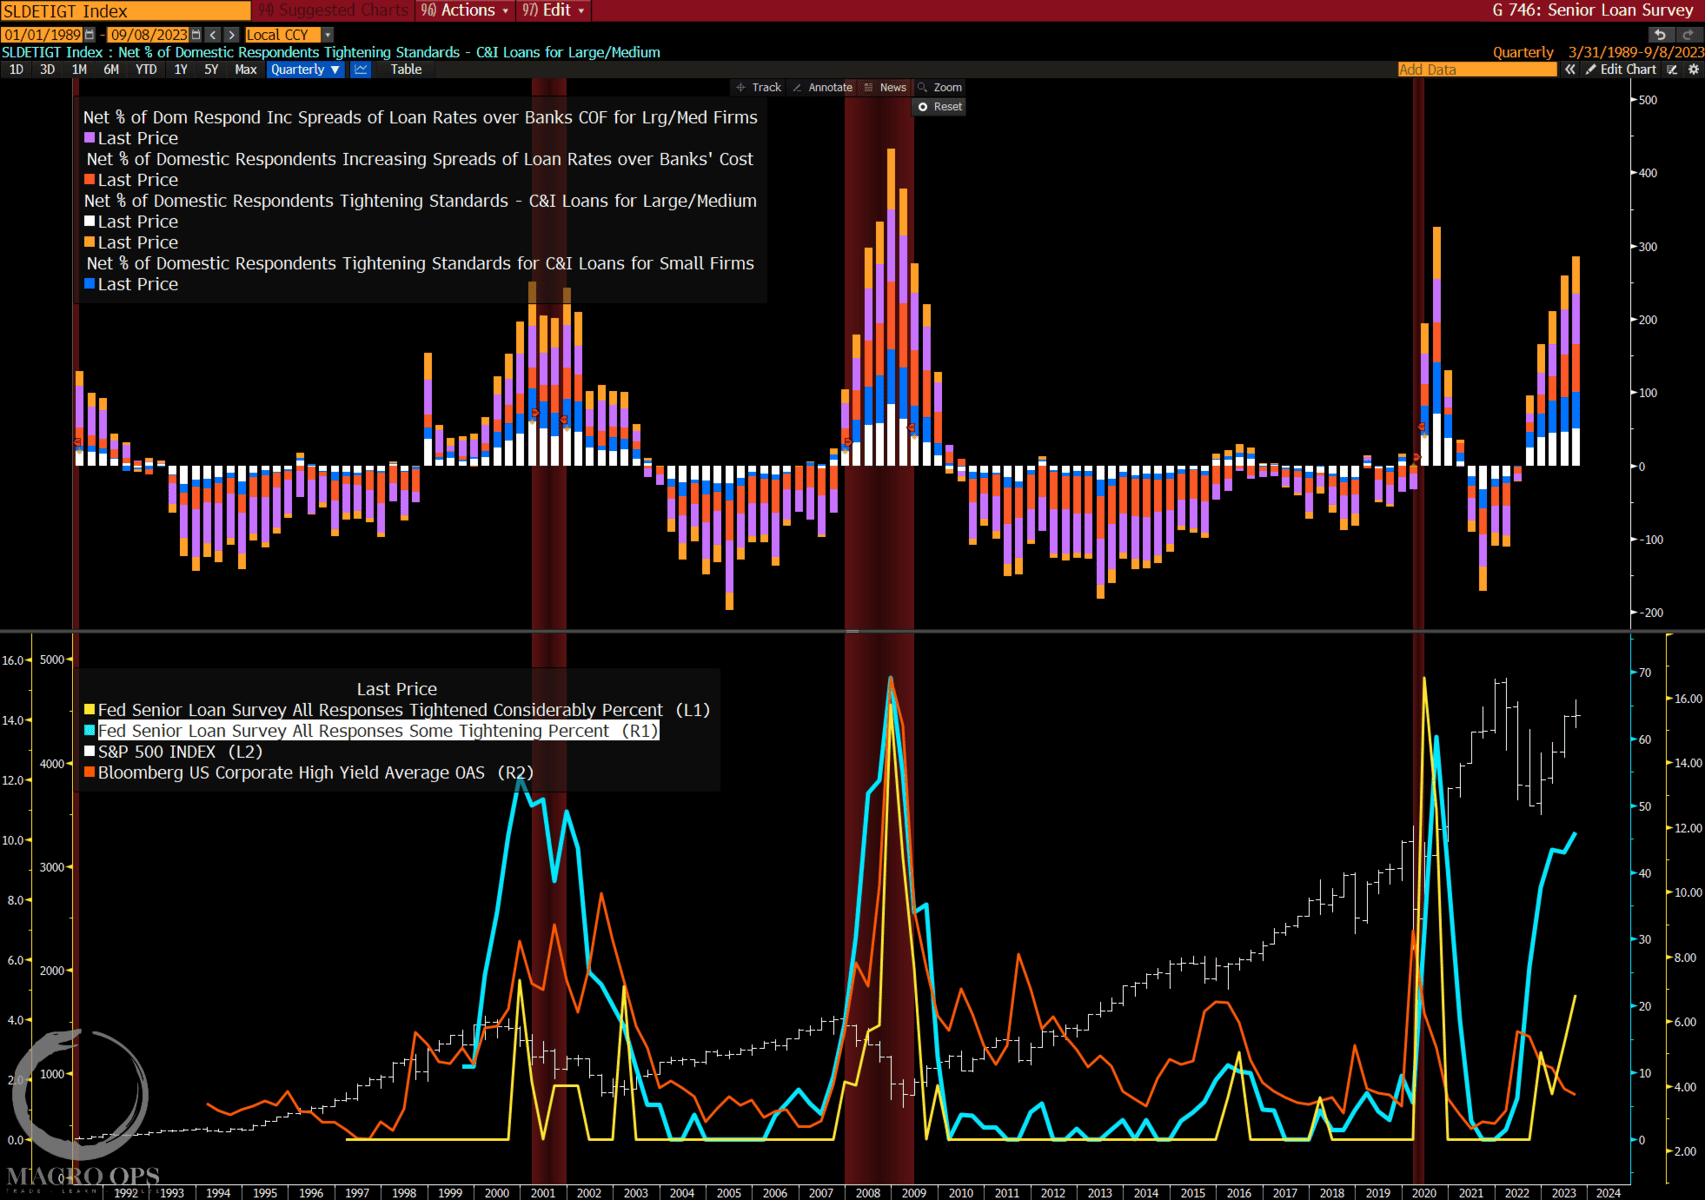Image resolution: width=1705 pixels, height=1200 pixels.
Task: Select Small Firms tightening standards legend title
Action: coord(420,263)
